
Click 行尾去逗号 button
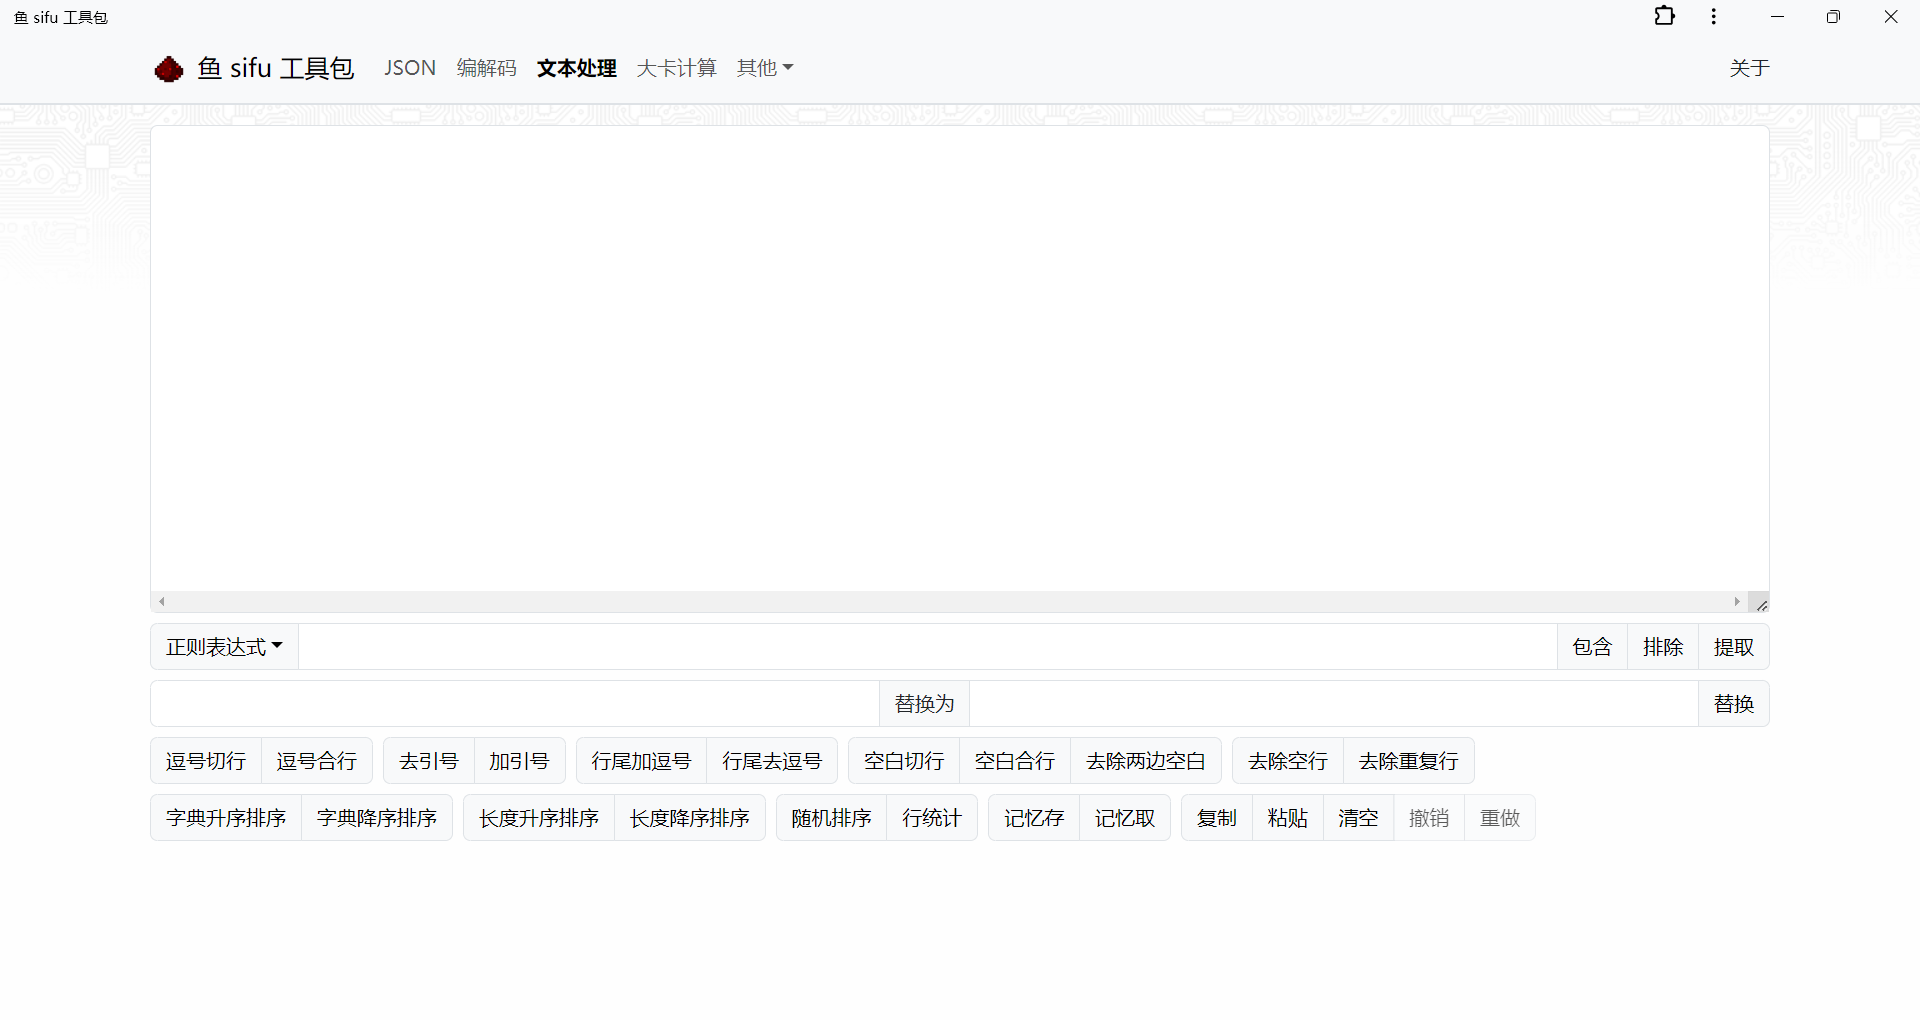(x=772, y=761)
